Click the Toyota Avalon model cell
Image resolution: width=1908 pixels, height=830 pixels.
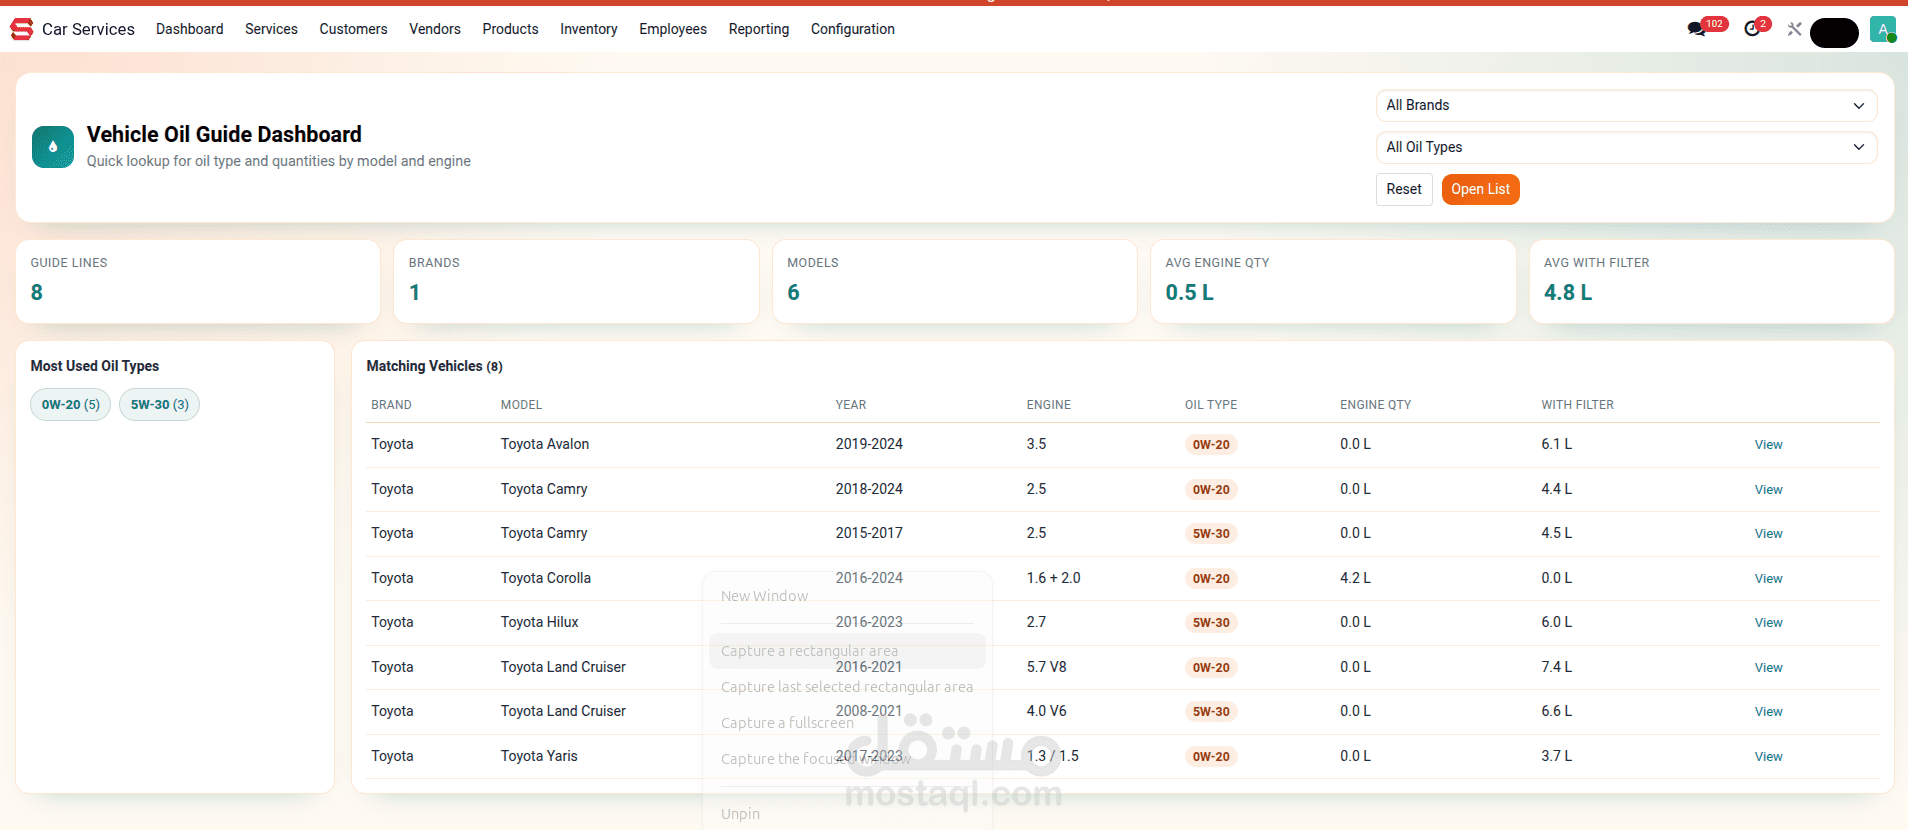click(545, 444)
